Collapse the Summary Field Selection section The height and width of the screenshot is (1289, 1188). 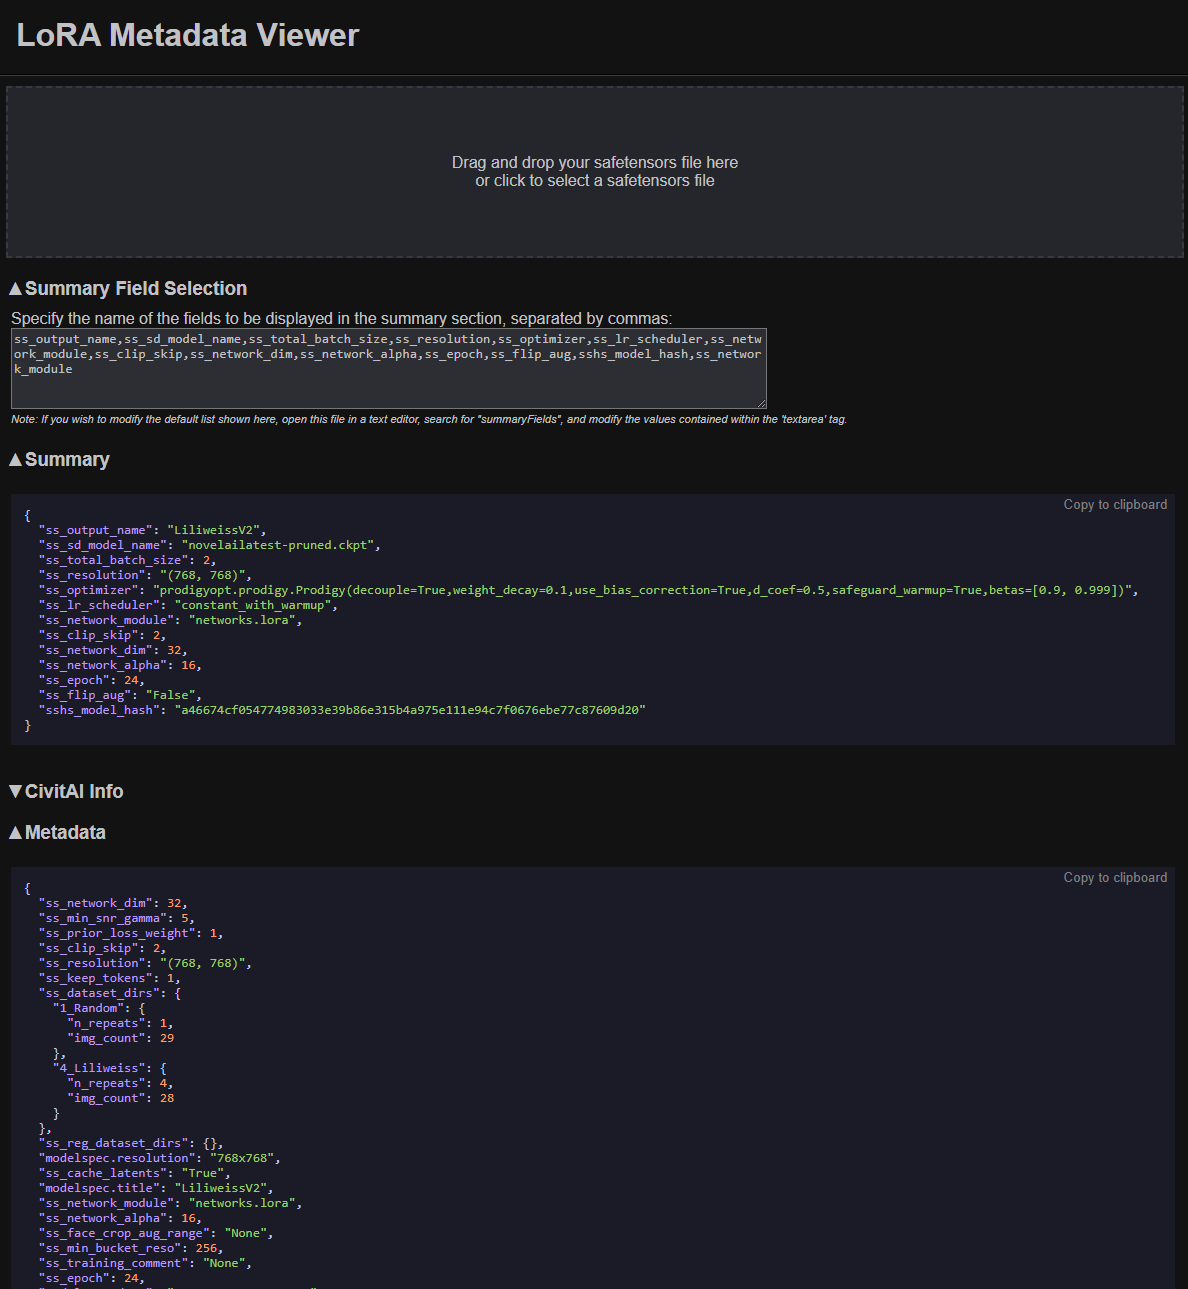128,288
